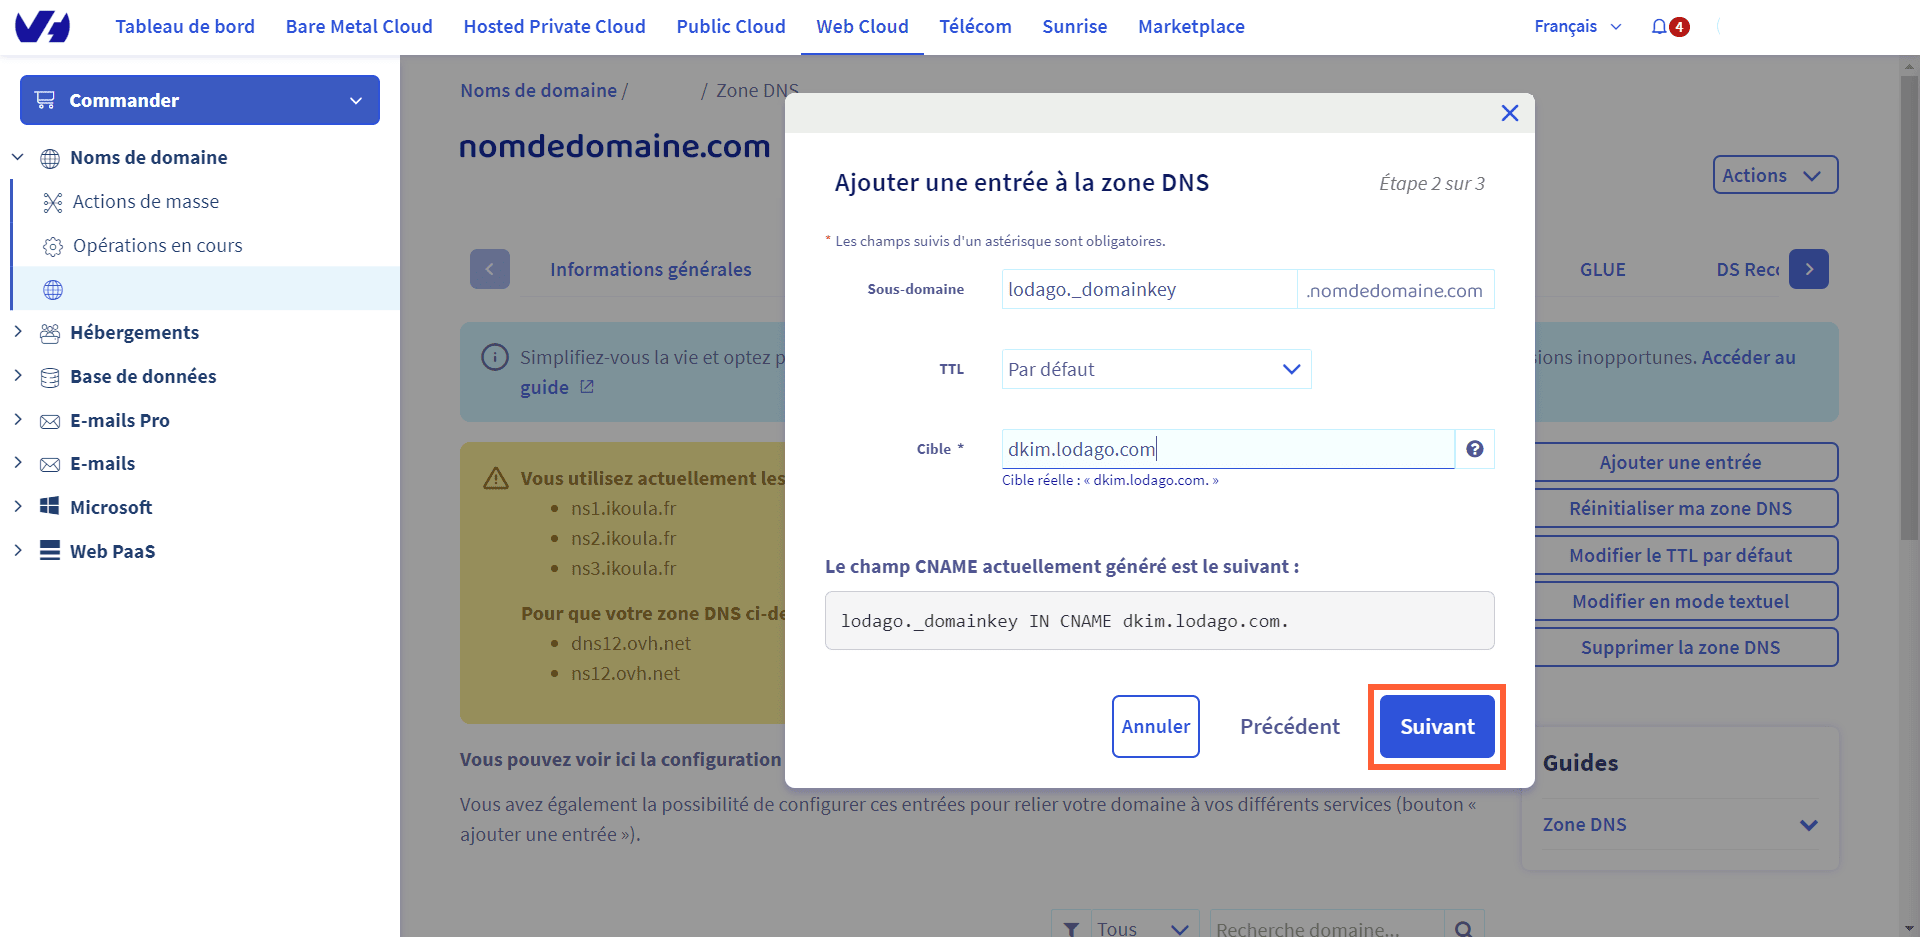Open the Tableau de bord menu
Image resolution: width=1920 pixels, height=937 pixels.
pyautogui.click(x=185, y=27)
